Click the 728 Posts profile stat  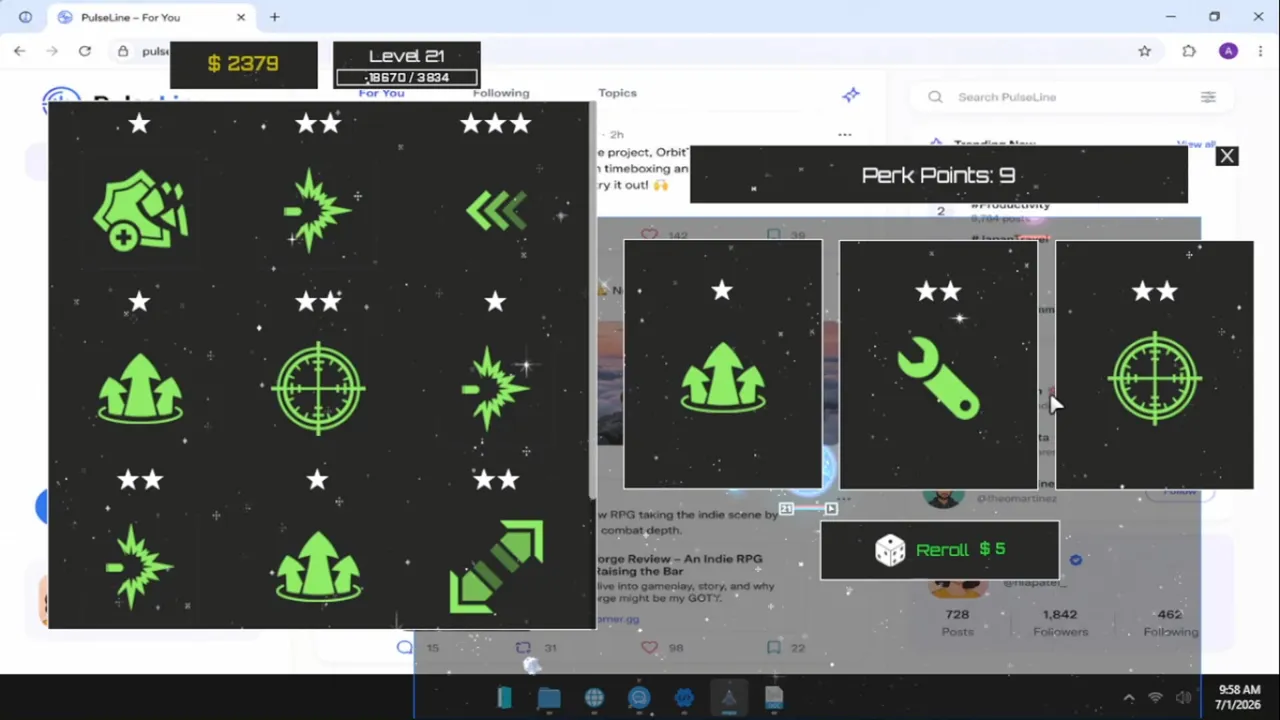point(957,622)
